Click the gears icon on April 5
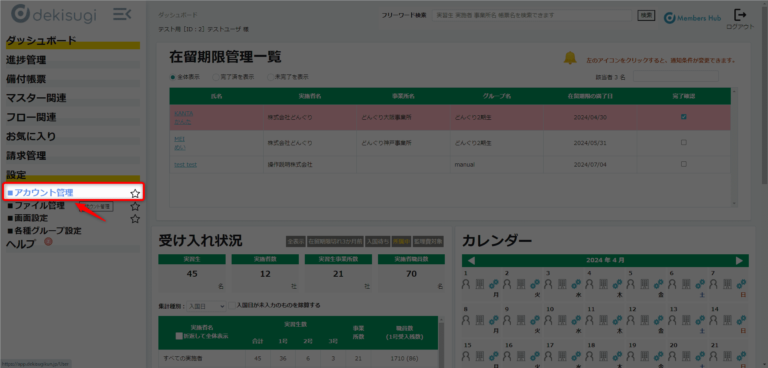Viewport: 768px width, 368px height. [658, 283]
